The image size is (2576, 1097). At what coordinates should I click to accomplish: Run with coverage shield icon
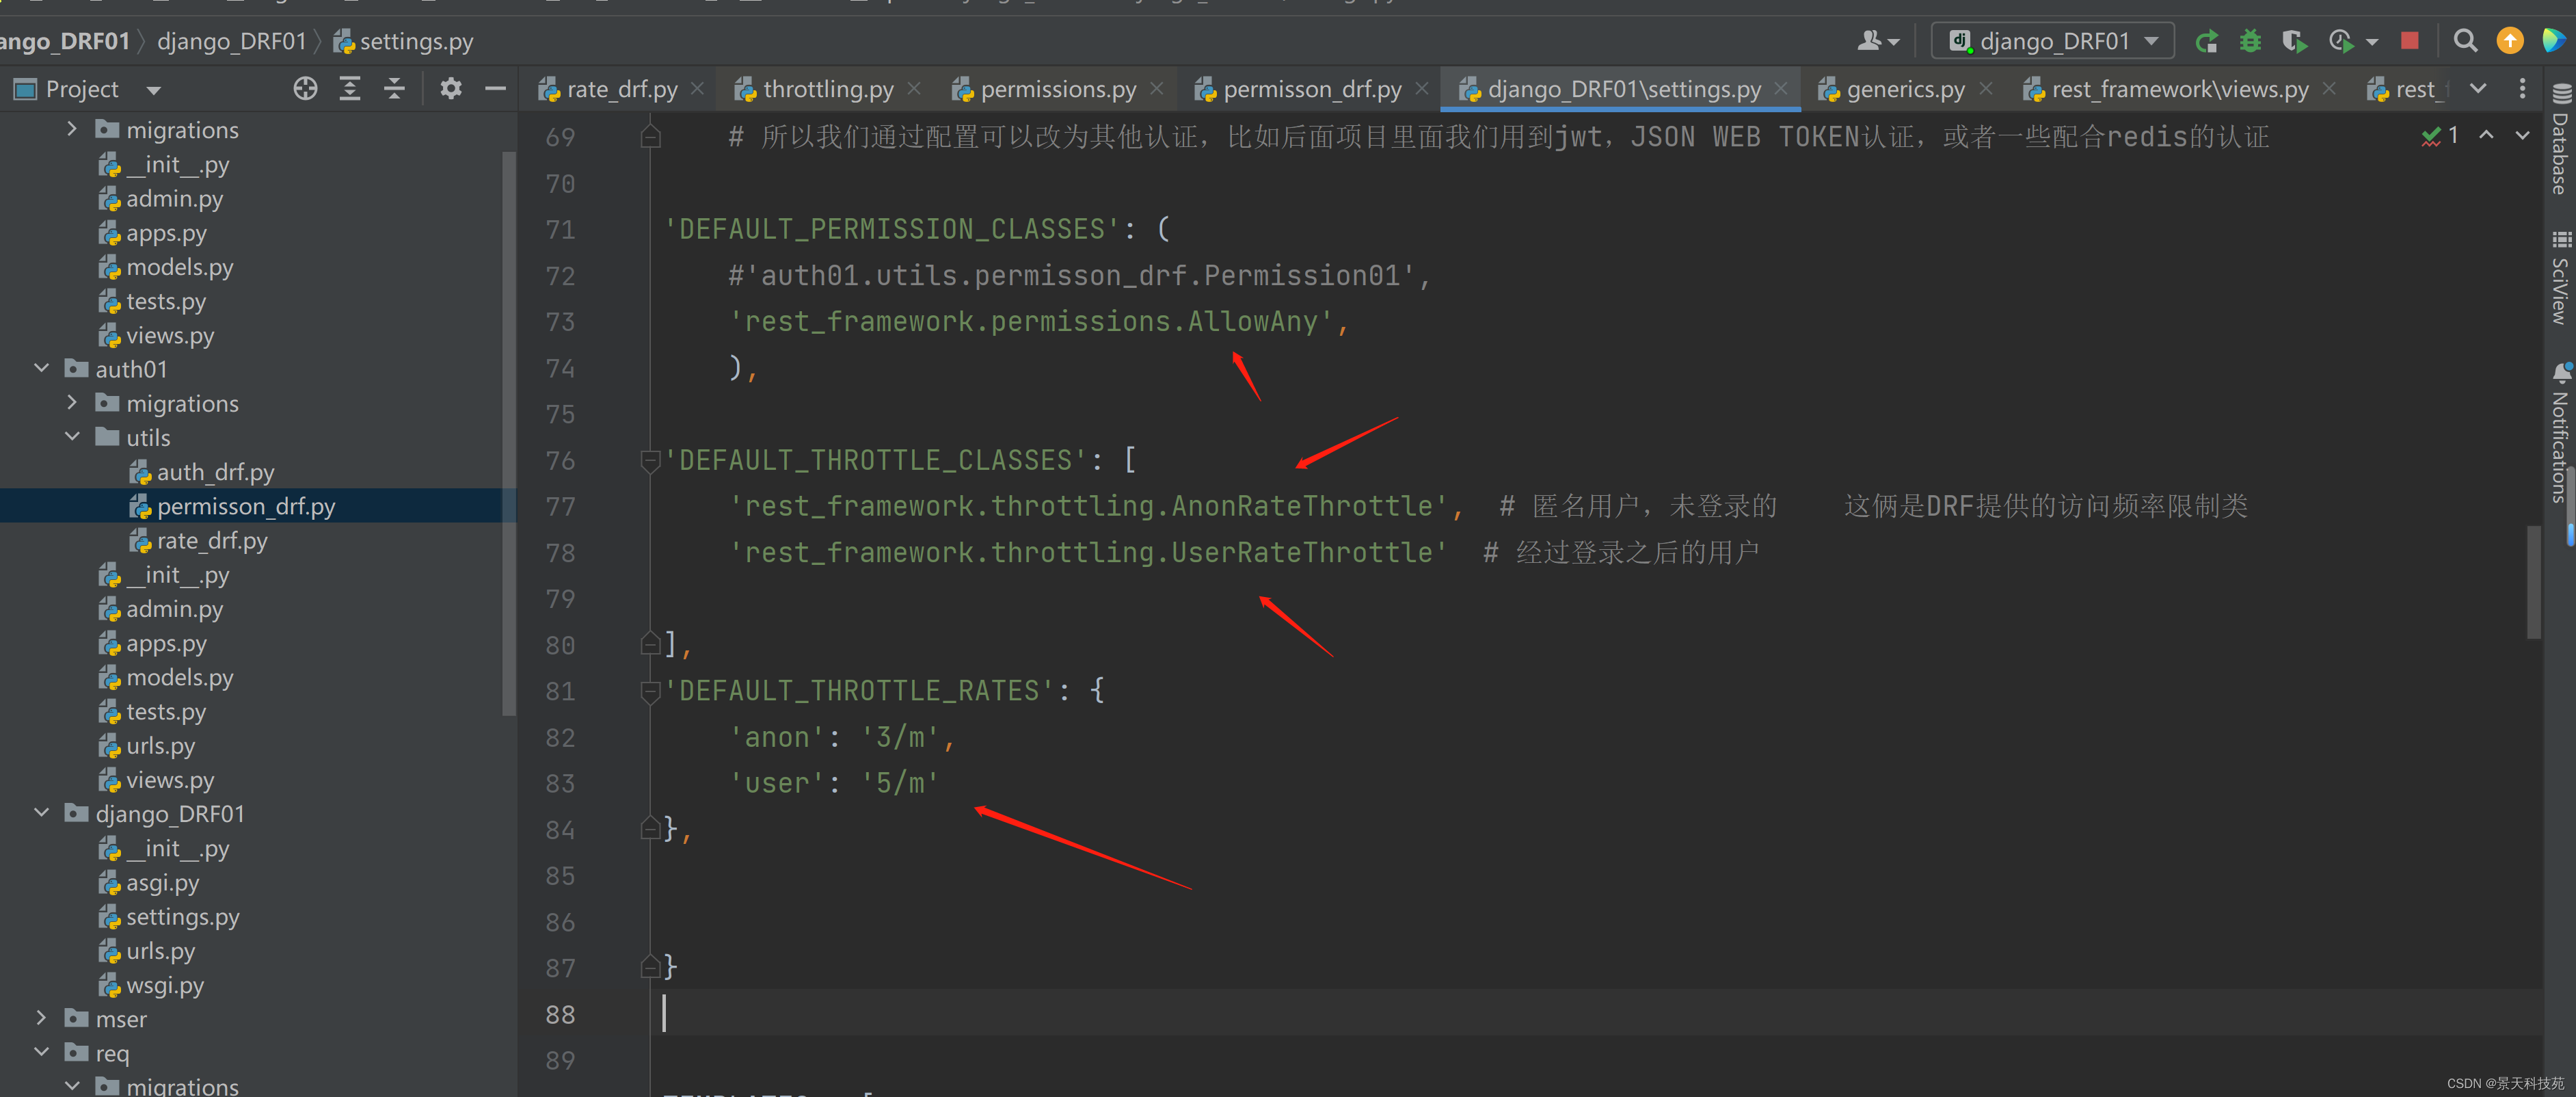click(x=2294, y=41)
